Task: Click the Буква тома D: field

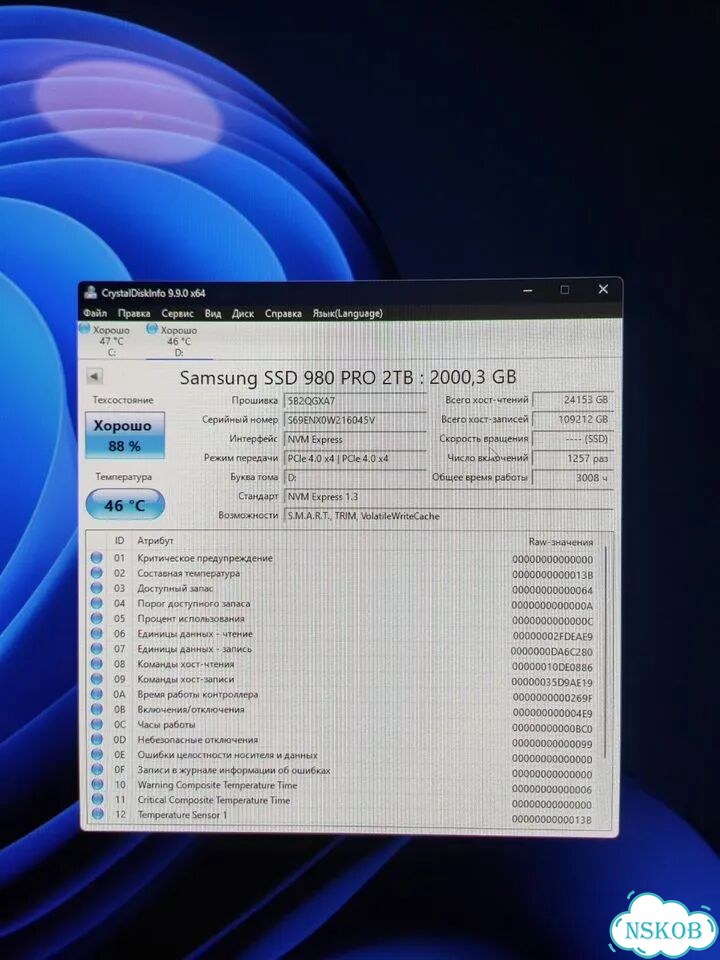Action: tap(355, 477)
